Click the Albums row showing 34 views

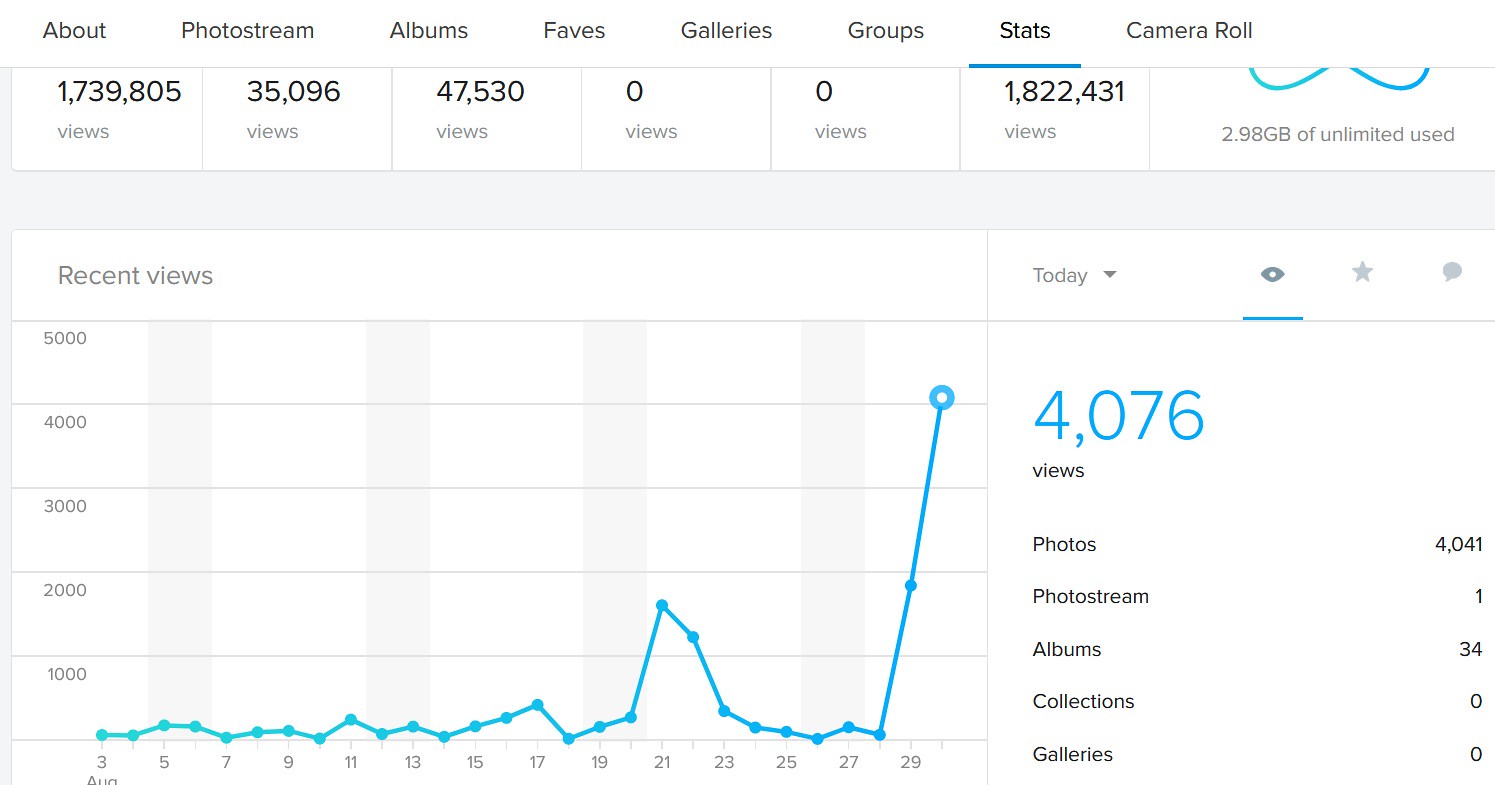1256,650
